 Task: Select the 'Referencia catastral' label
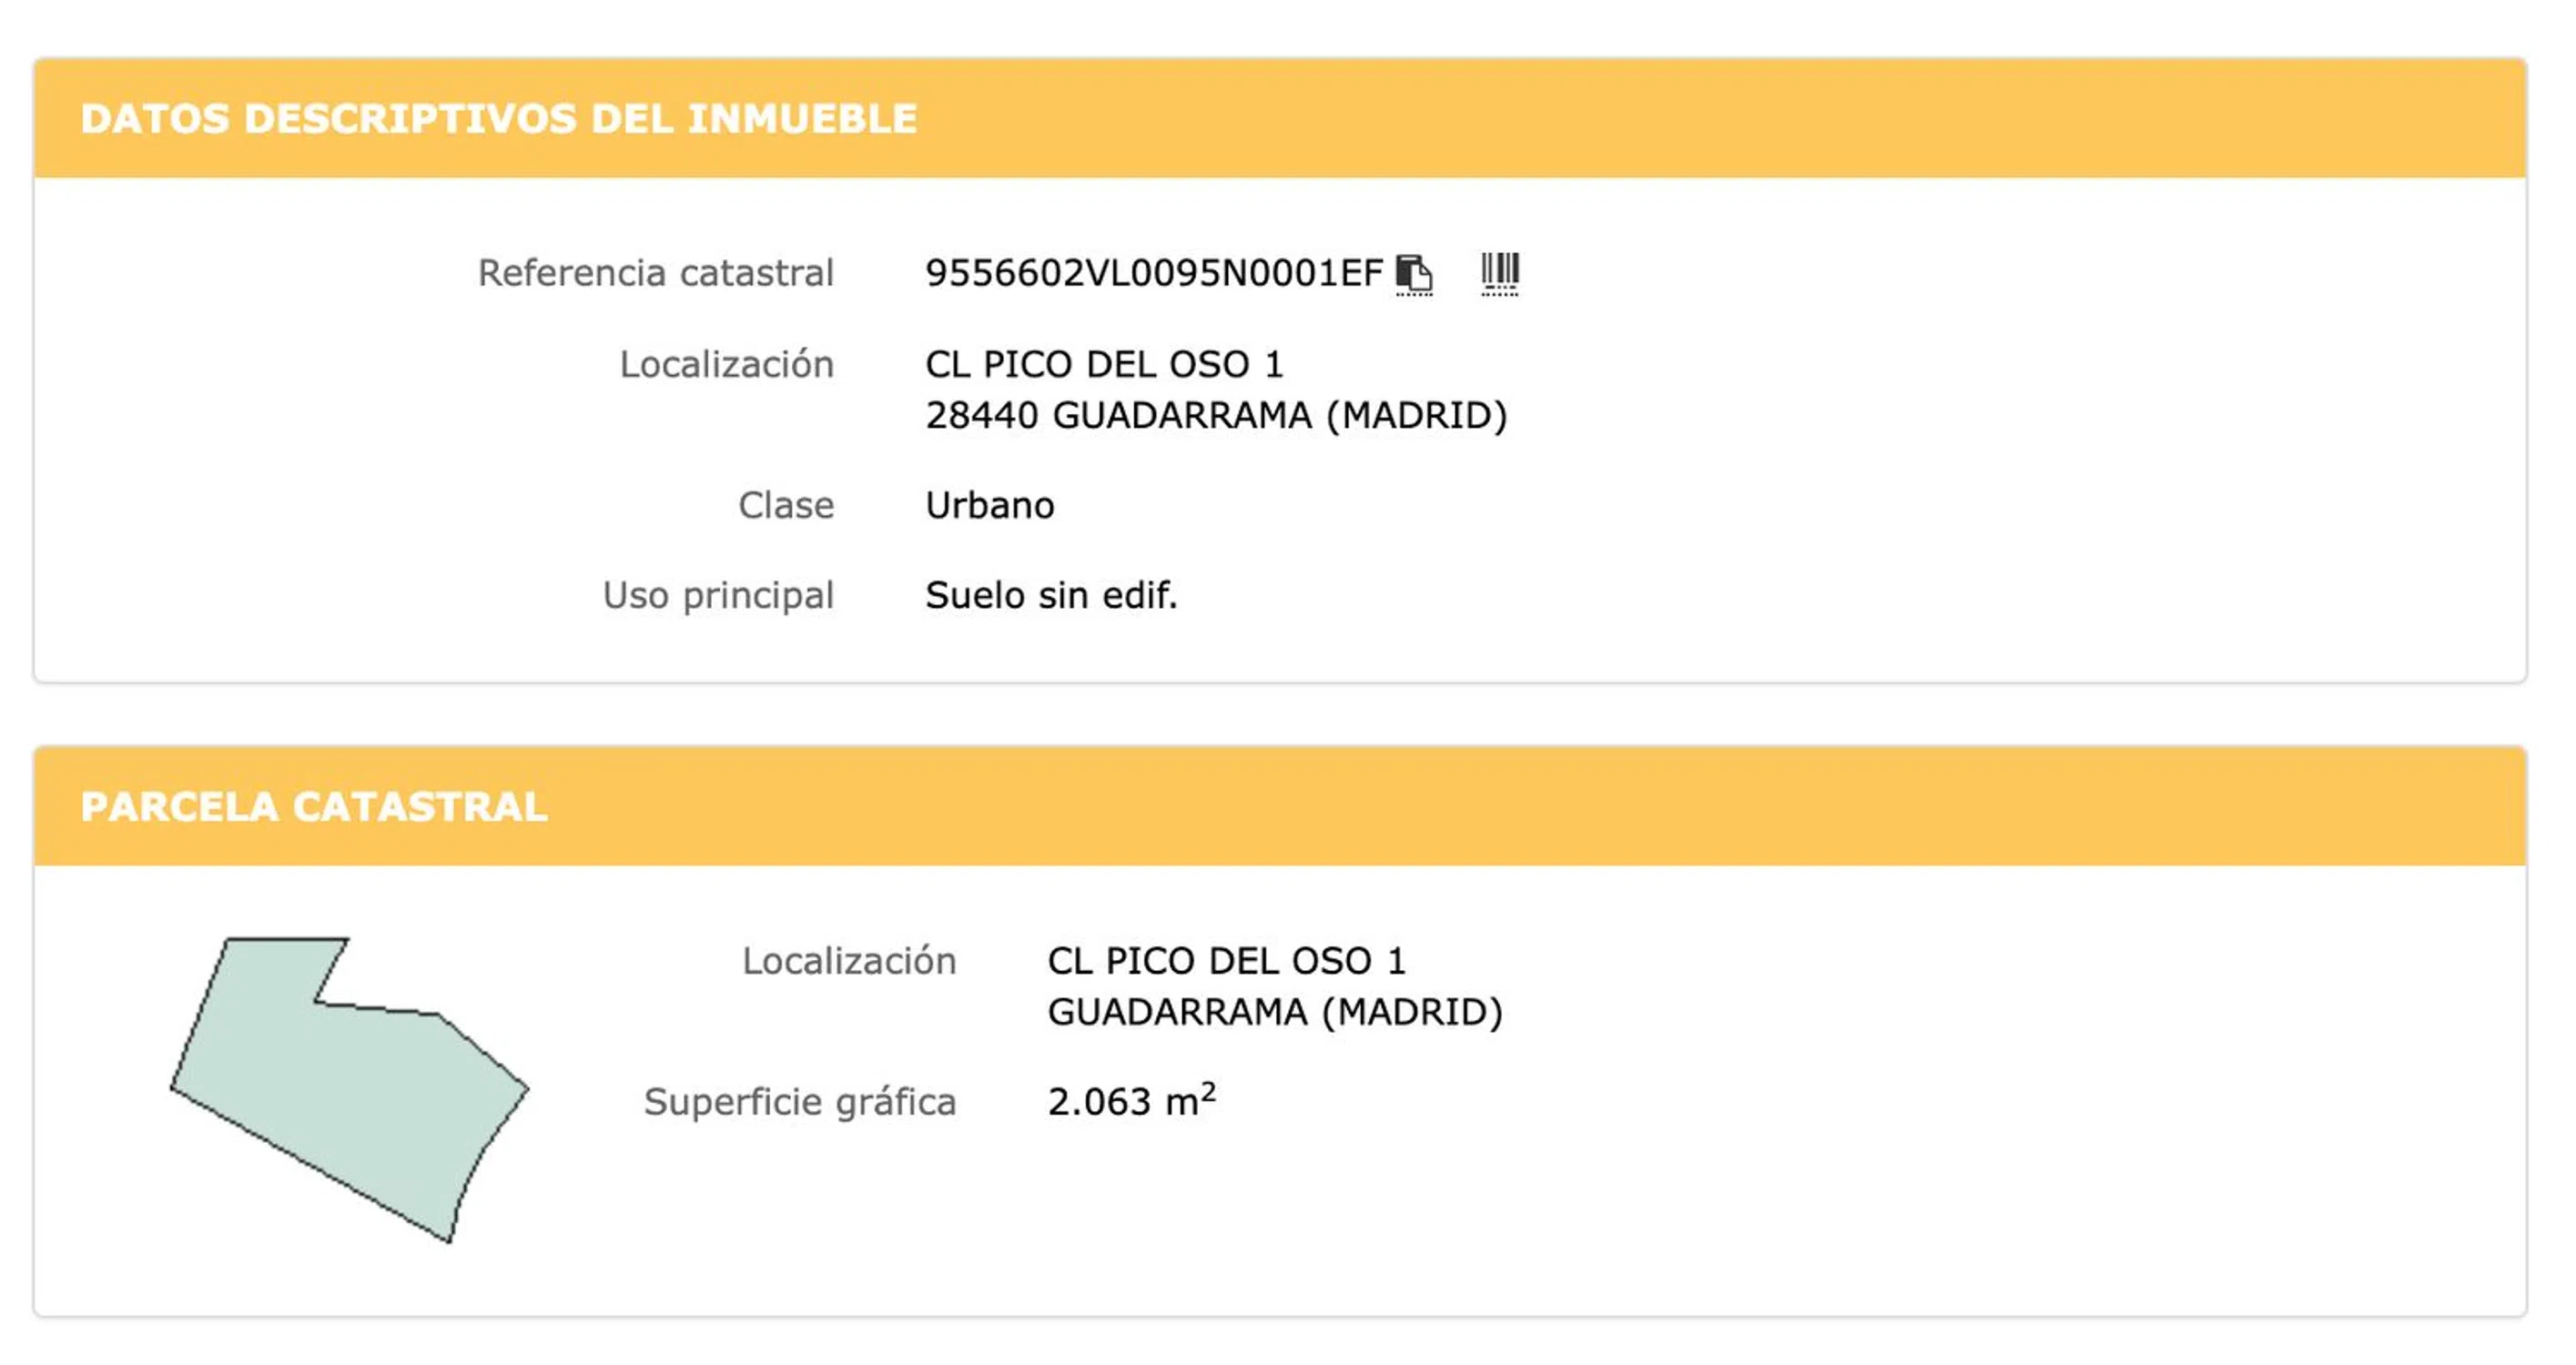(x=655, y=273)
